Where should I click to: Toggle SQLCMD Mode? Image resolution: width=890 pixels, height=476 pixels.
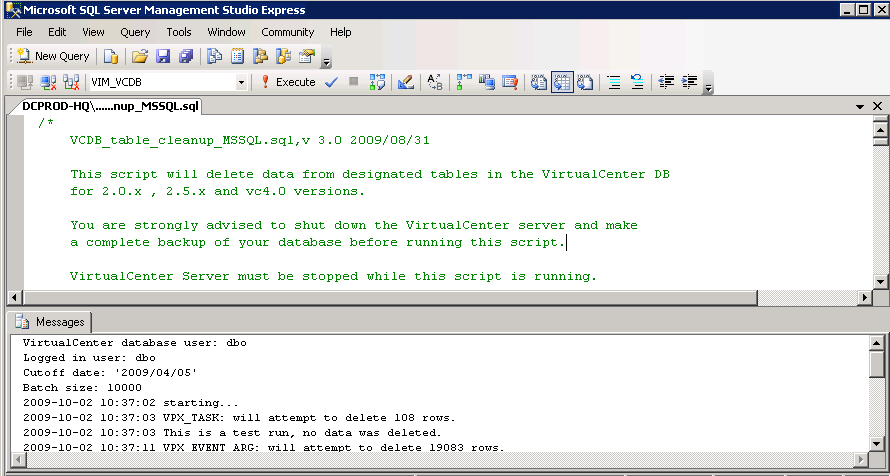coord(510,82)
